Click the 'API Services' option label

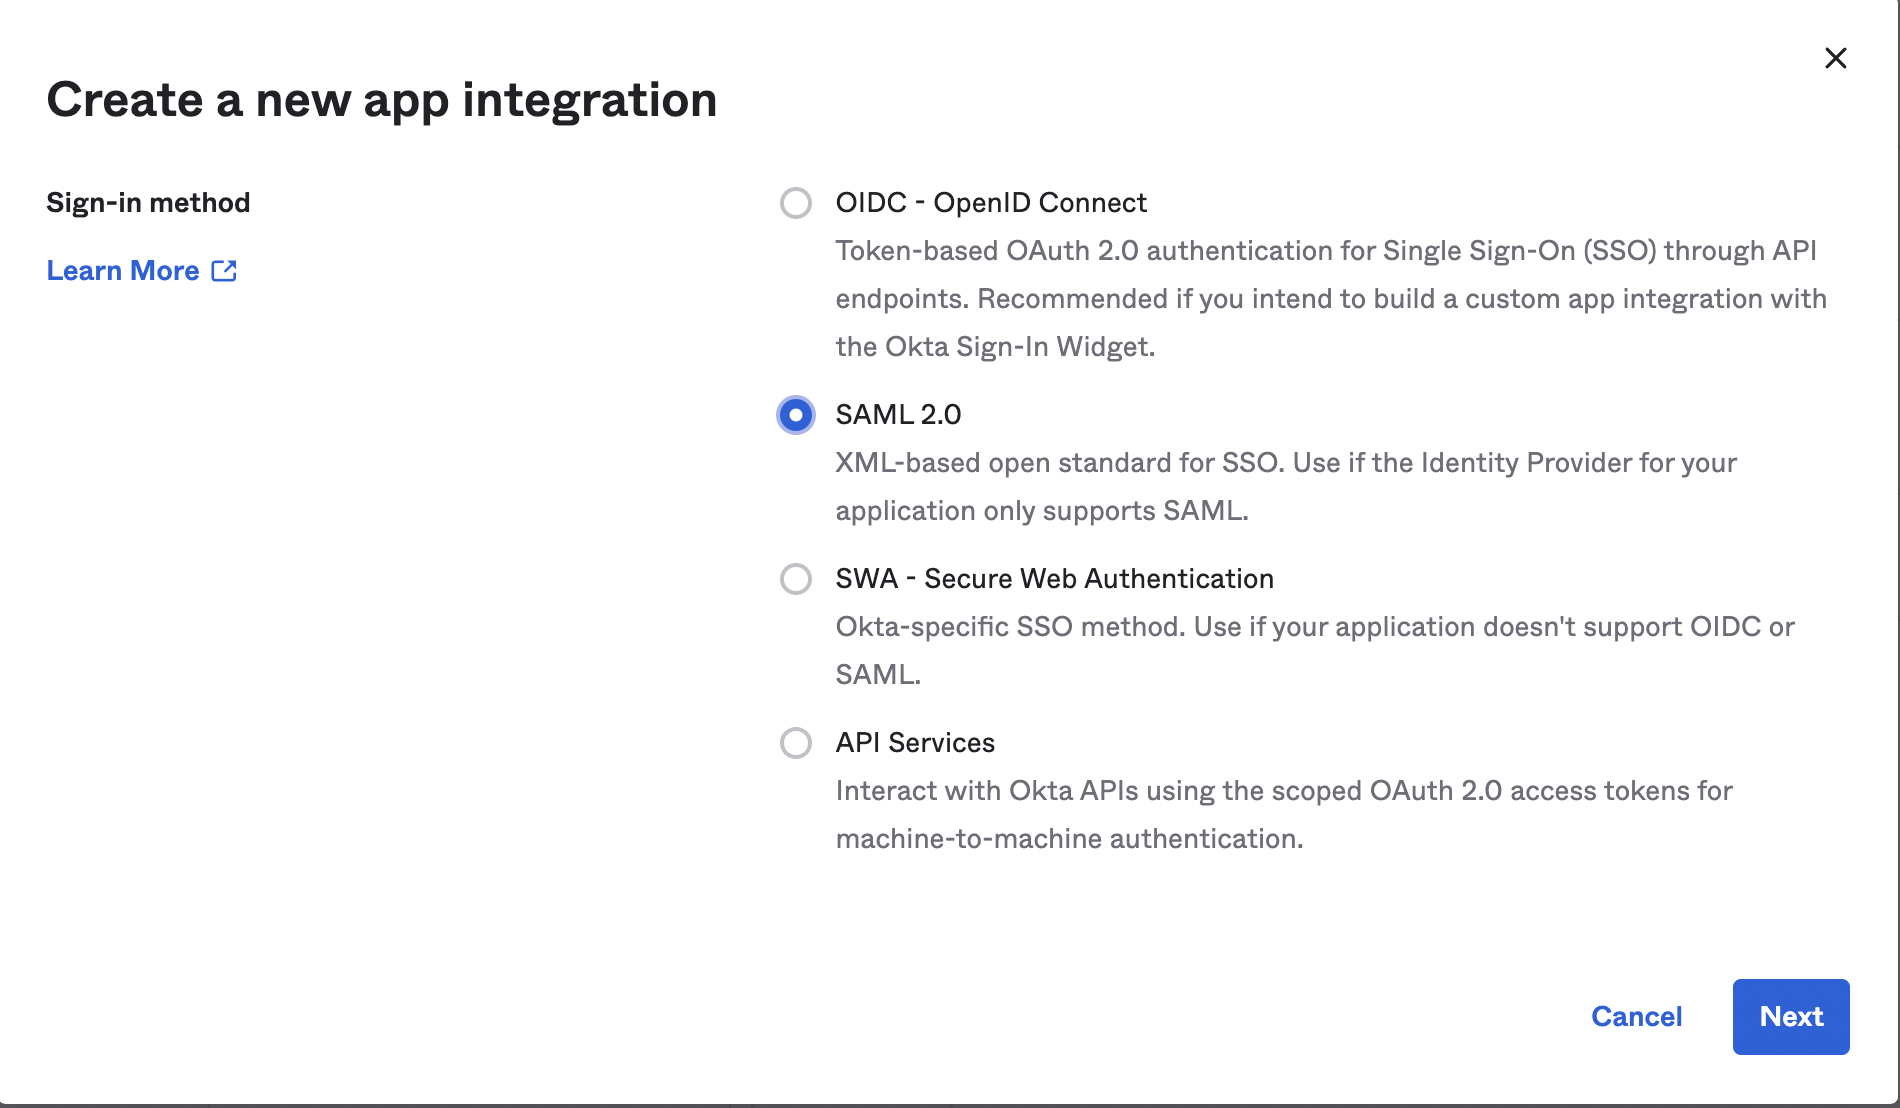[915, 743]
